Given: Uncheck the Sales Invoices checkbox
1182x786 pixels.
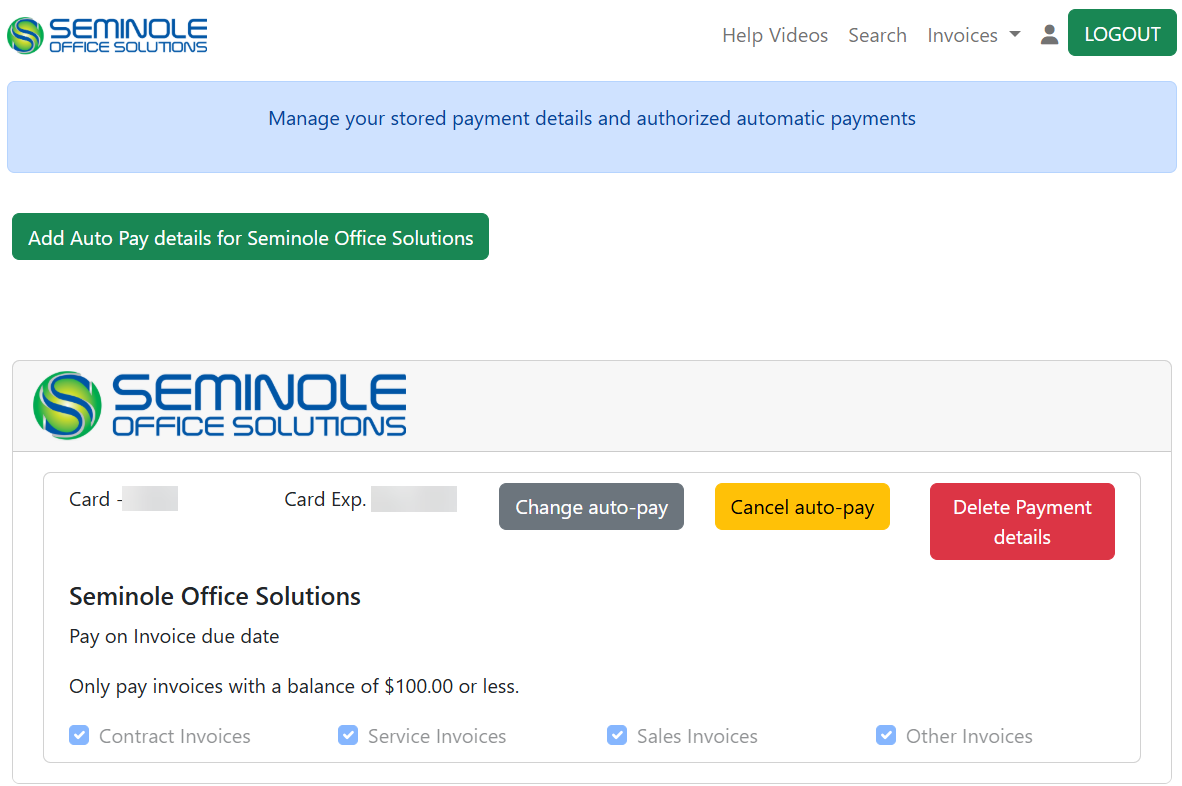Looking at the screenshot, I should pyautogui.click(x=617, y=736).
